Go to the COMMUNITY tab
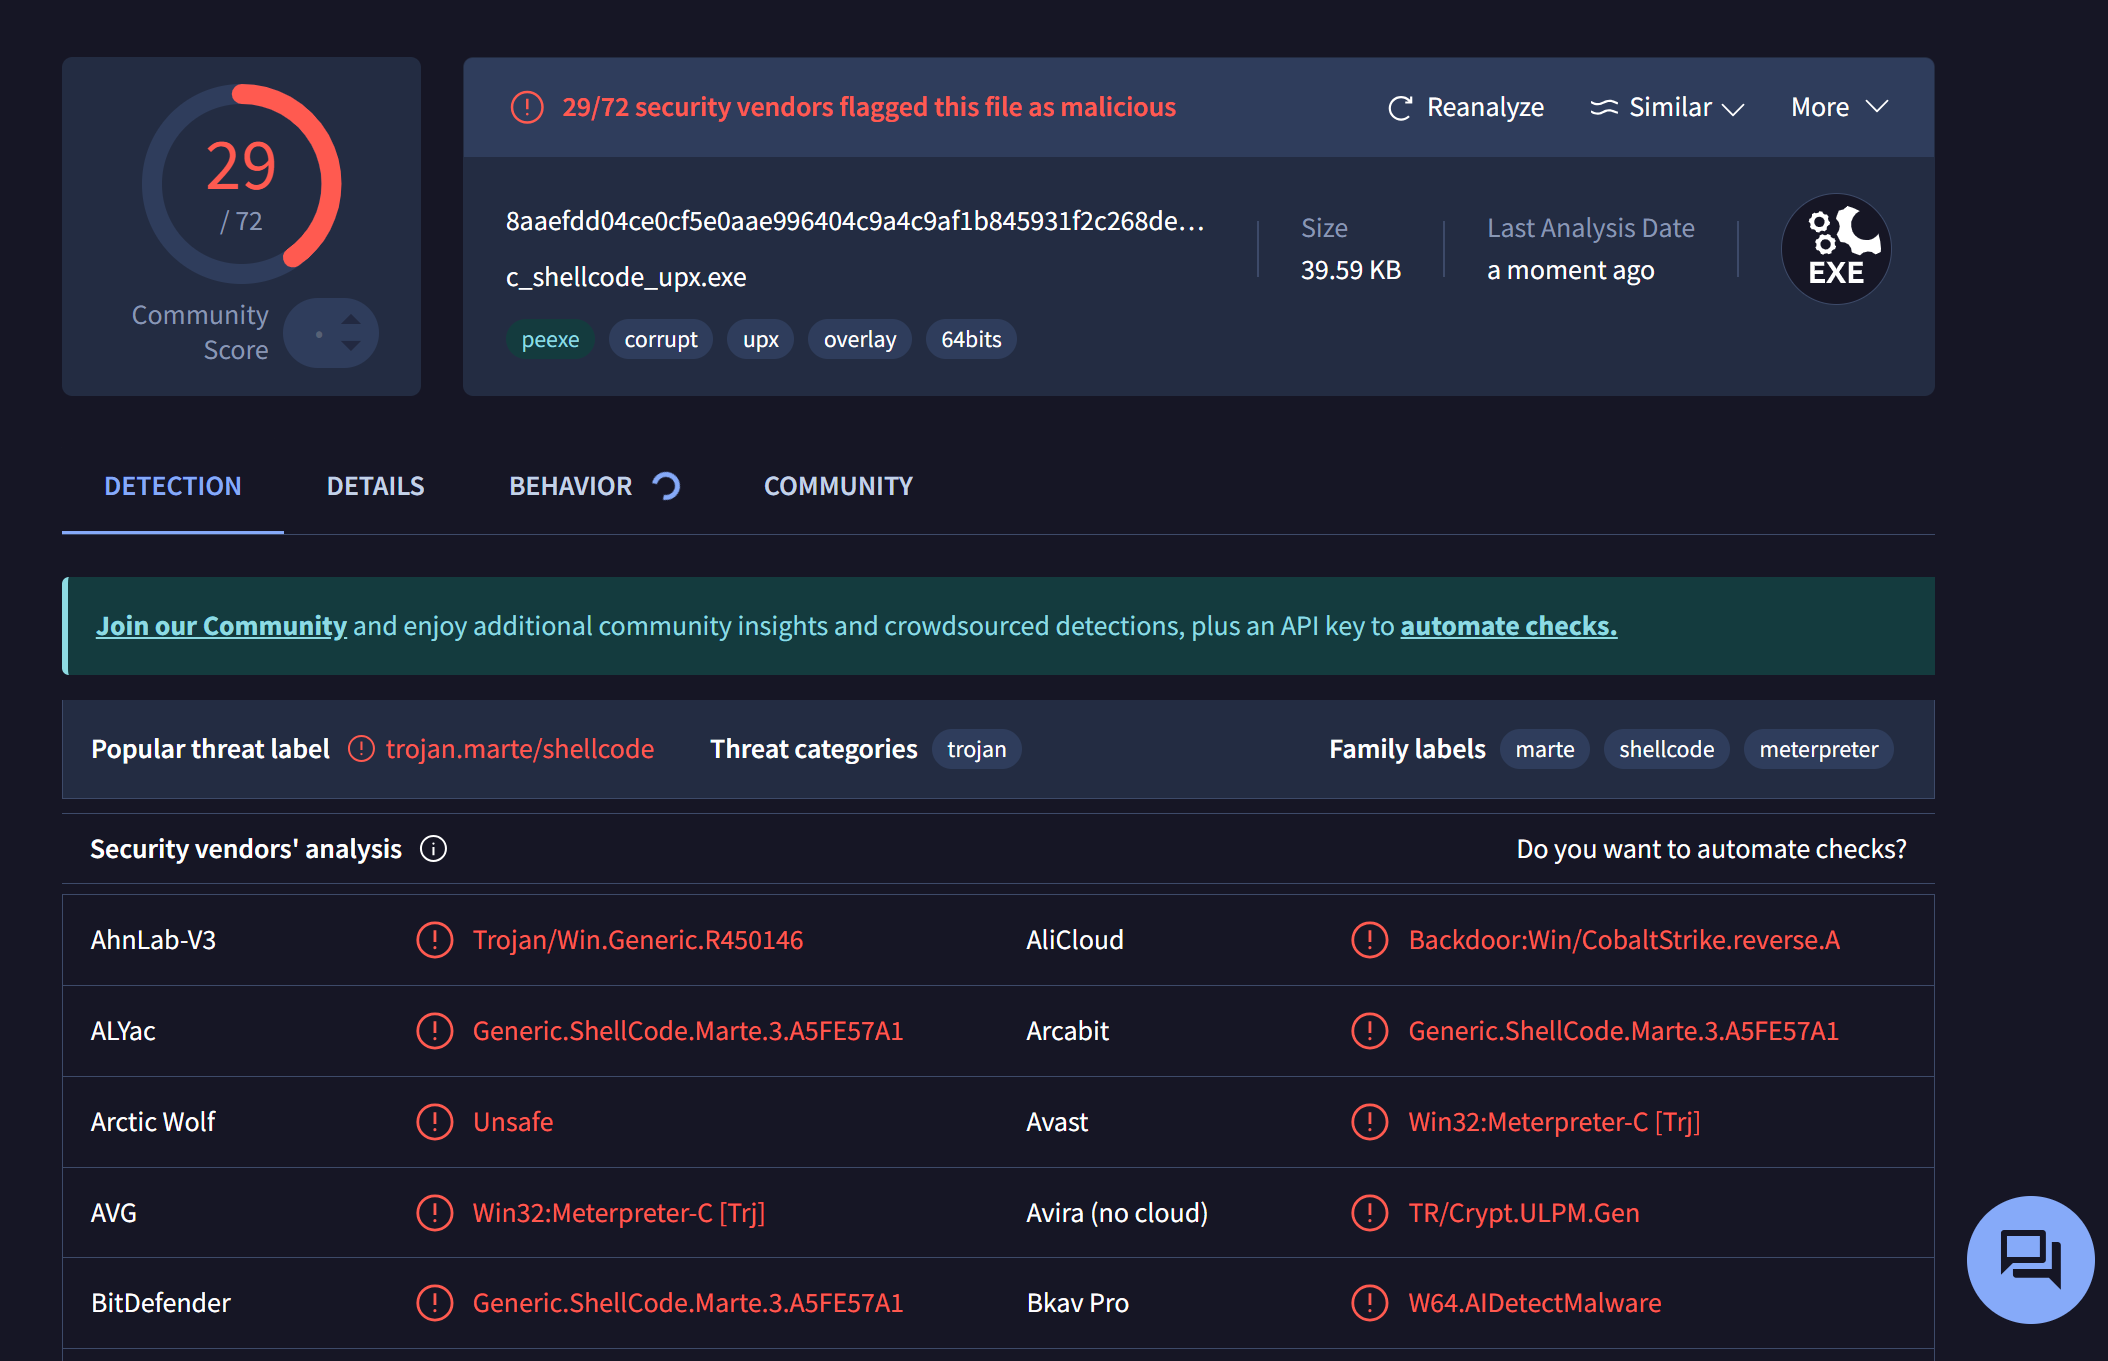The height and width of the screenshot is (1361, 2108). coord(838,486)
